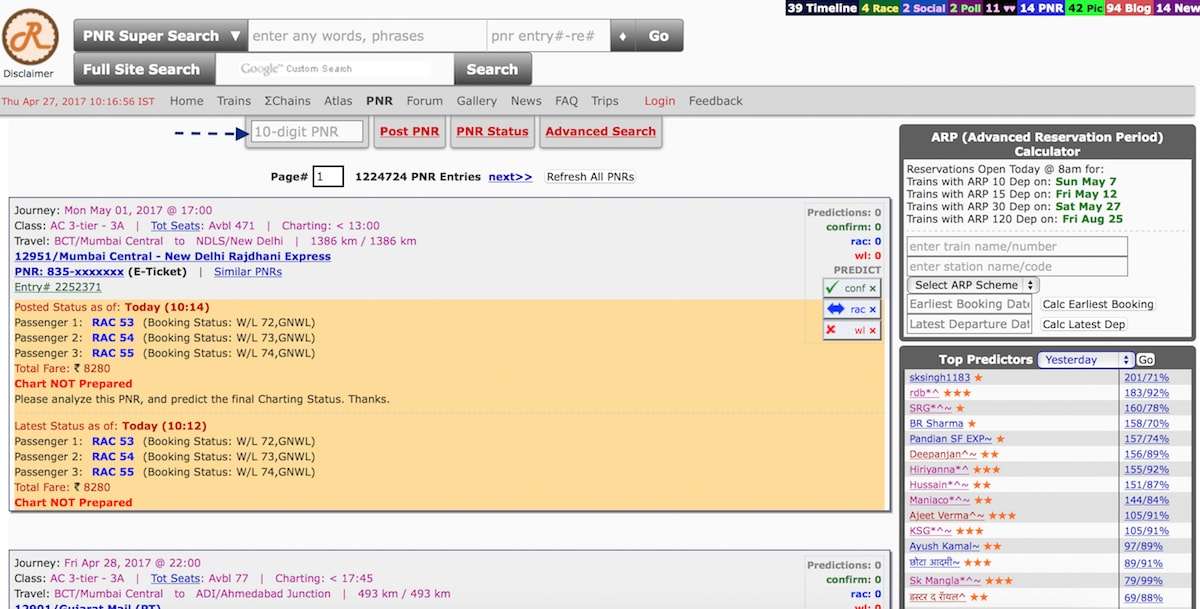Click the Refresh All PNRs button
The image size is (1200, 609).
591,177
